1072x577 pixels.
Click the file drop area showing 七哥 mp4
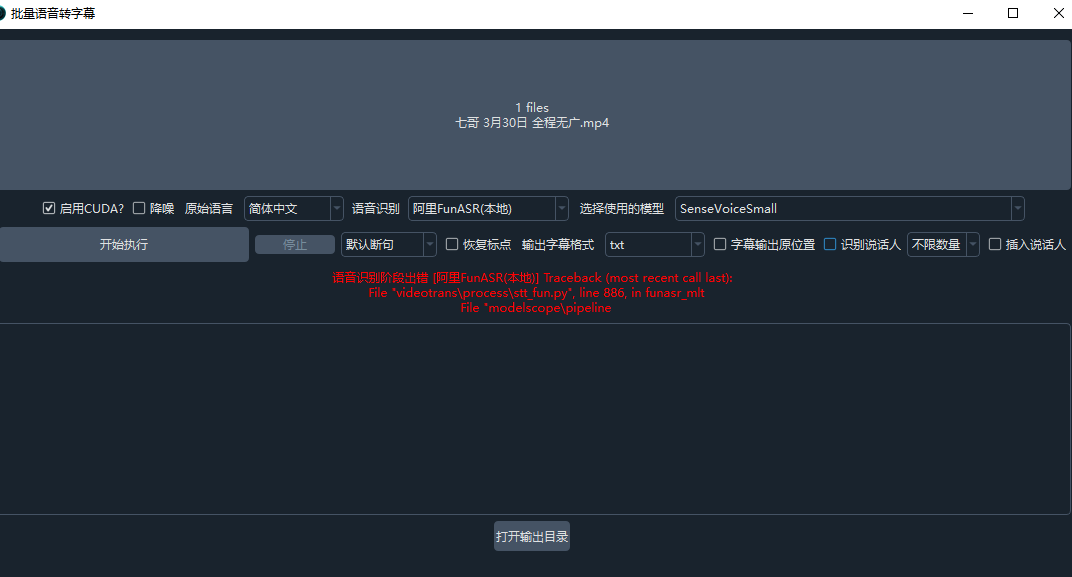tap(532, 115)
